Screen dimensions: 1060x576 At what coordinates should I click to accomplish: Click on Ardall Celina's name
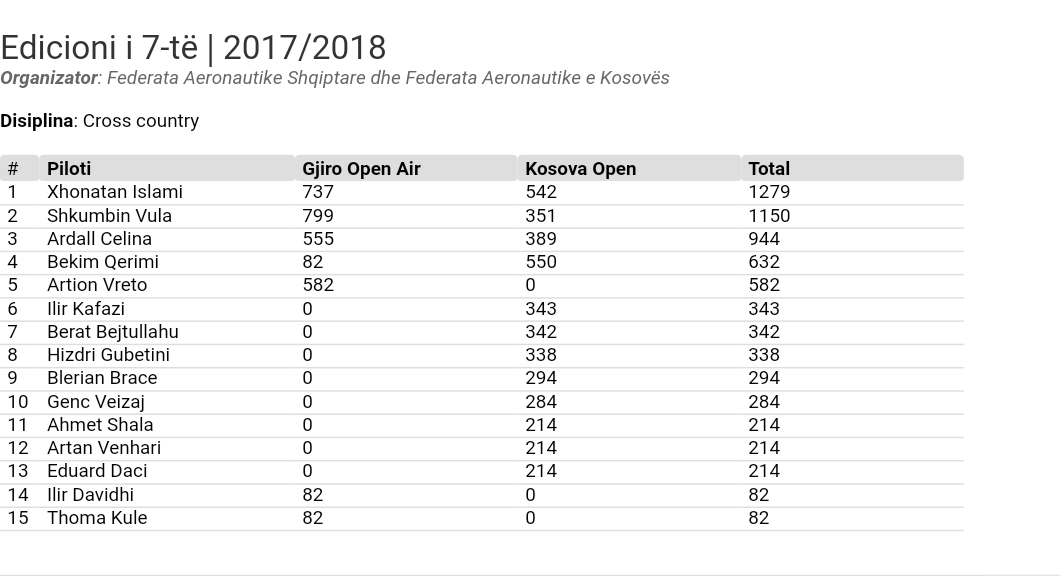click(99, 238)
